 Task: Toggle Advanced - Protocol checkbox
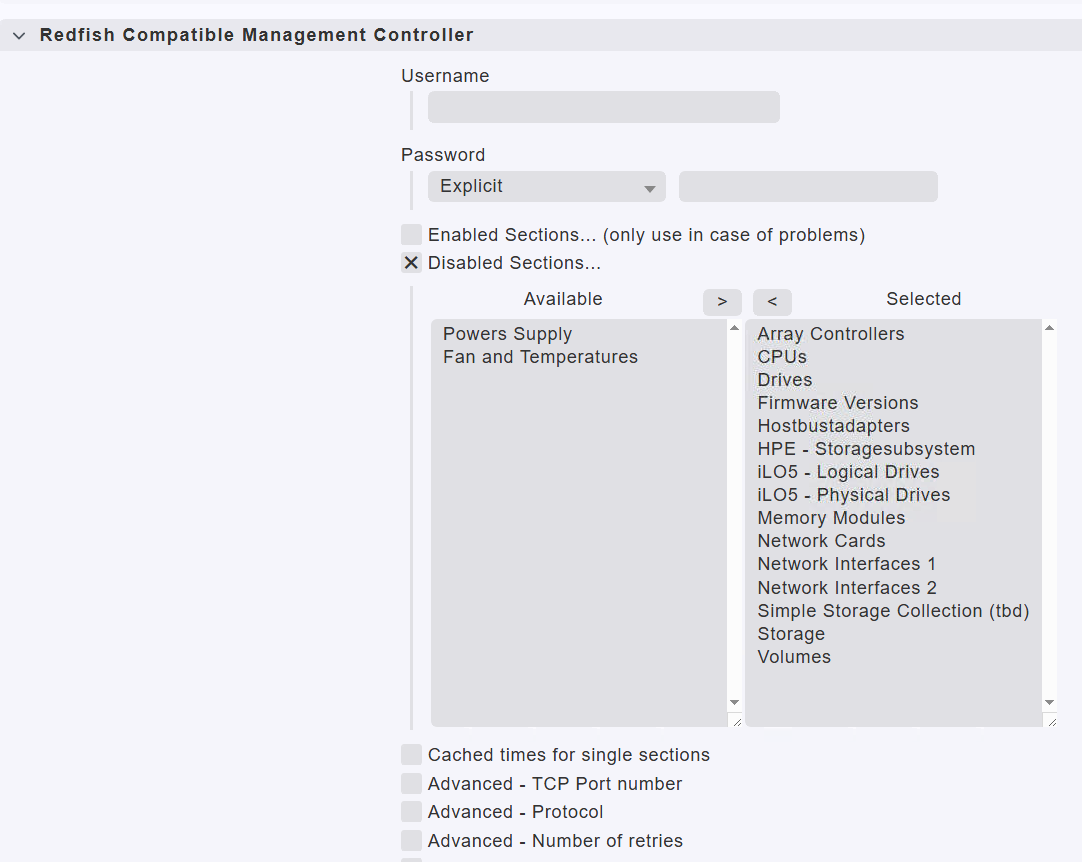(411, 812)
